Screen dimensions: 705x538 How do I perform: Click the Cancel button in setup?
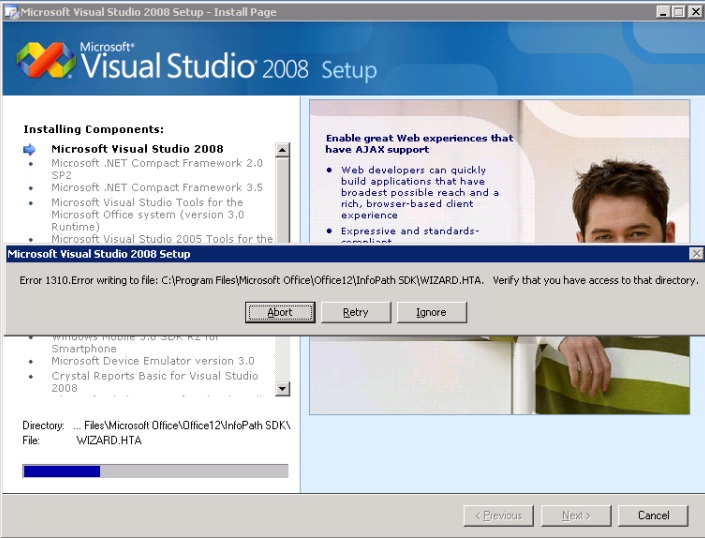click(x=653, y=515)
